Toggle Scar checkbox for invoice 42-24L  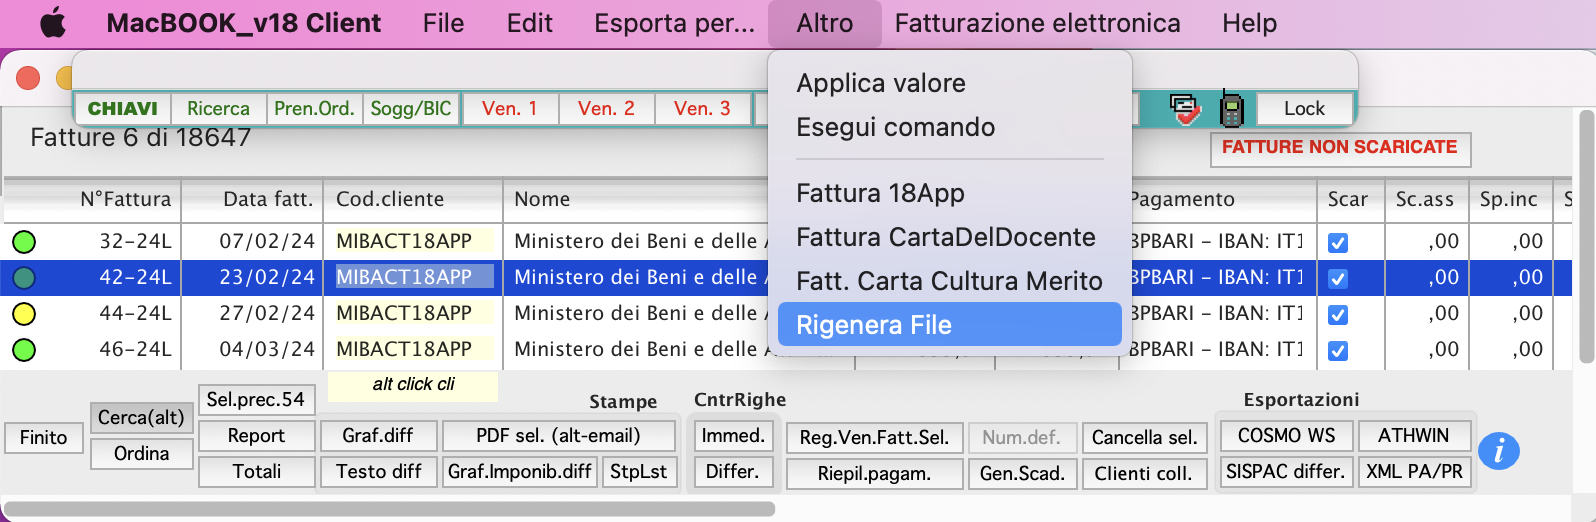1338,278
